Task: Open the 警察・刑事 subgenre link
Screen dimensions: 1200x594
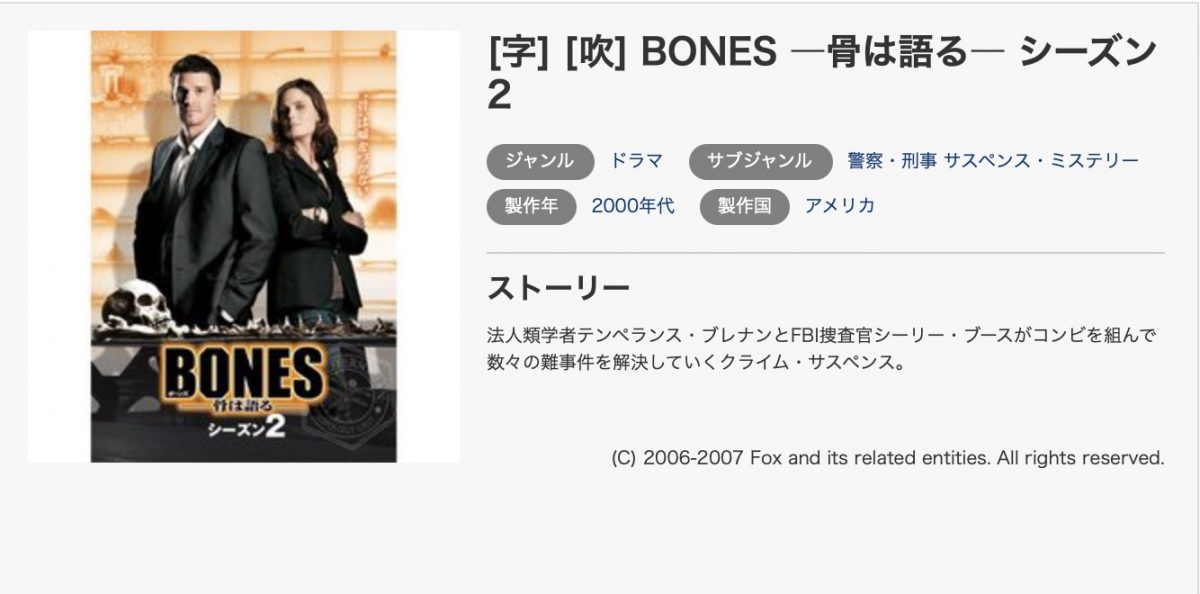Action: pos(891,160)
